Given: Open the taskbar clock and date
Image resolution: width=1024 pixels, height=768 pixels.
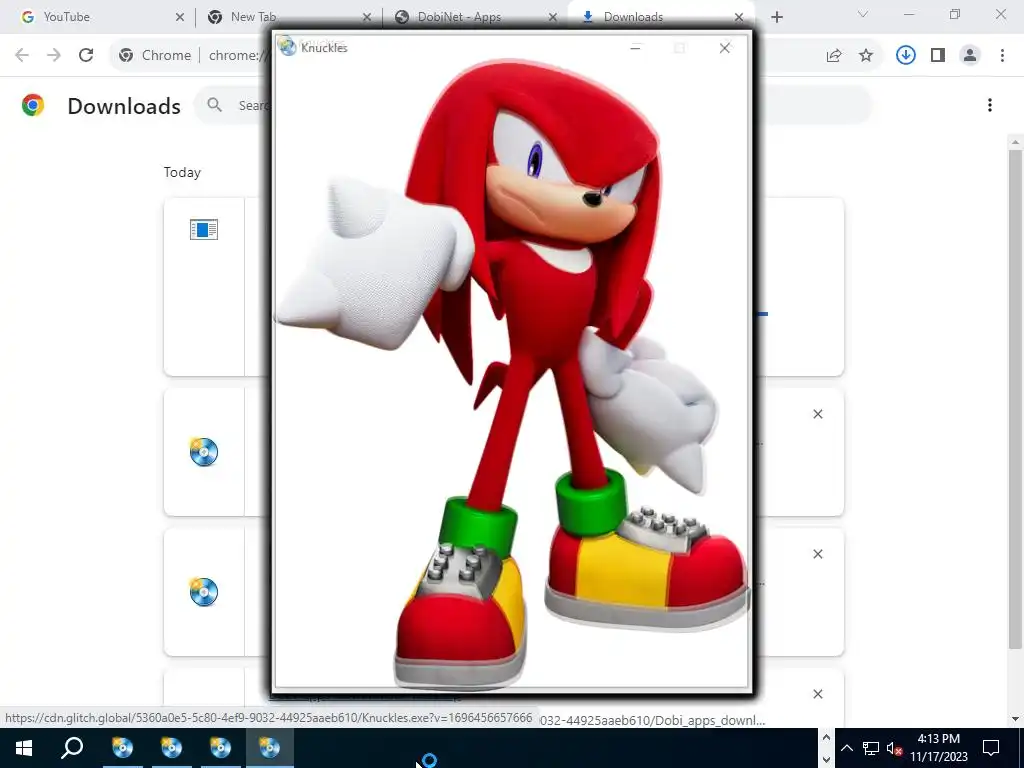Looking at the screenshot, I should (x=939, y=748).
